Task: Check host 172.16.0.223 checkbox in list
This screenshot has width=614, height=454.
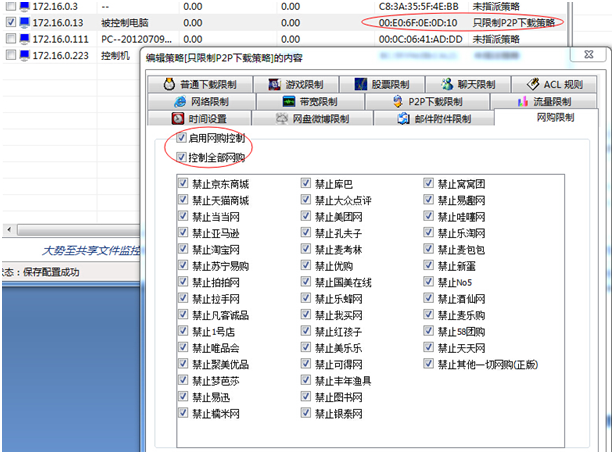Action: (x=11, y=55)
